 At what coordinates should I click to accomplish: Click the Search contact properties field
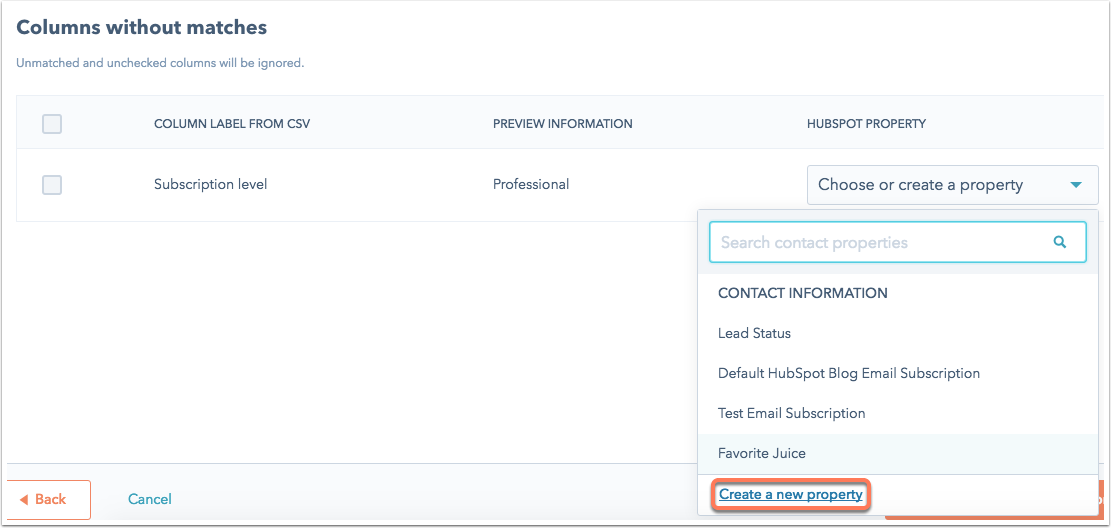897,242
